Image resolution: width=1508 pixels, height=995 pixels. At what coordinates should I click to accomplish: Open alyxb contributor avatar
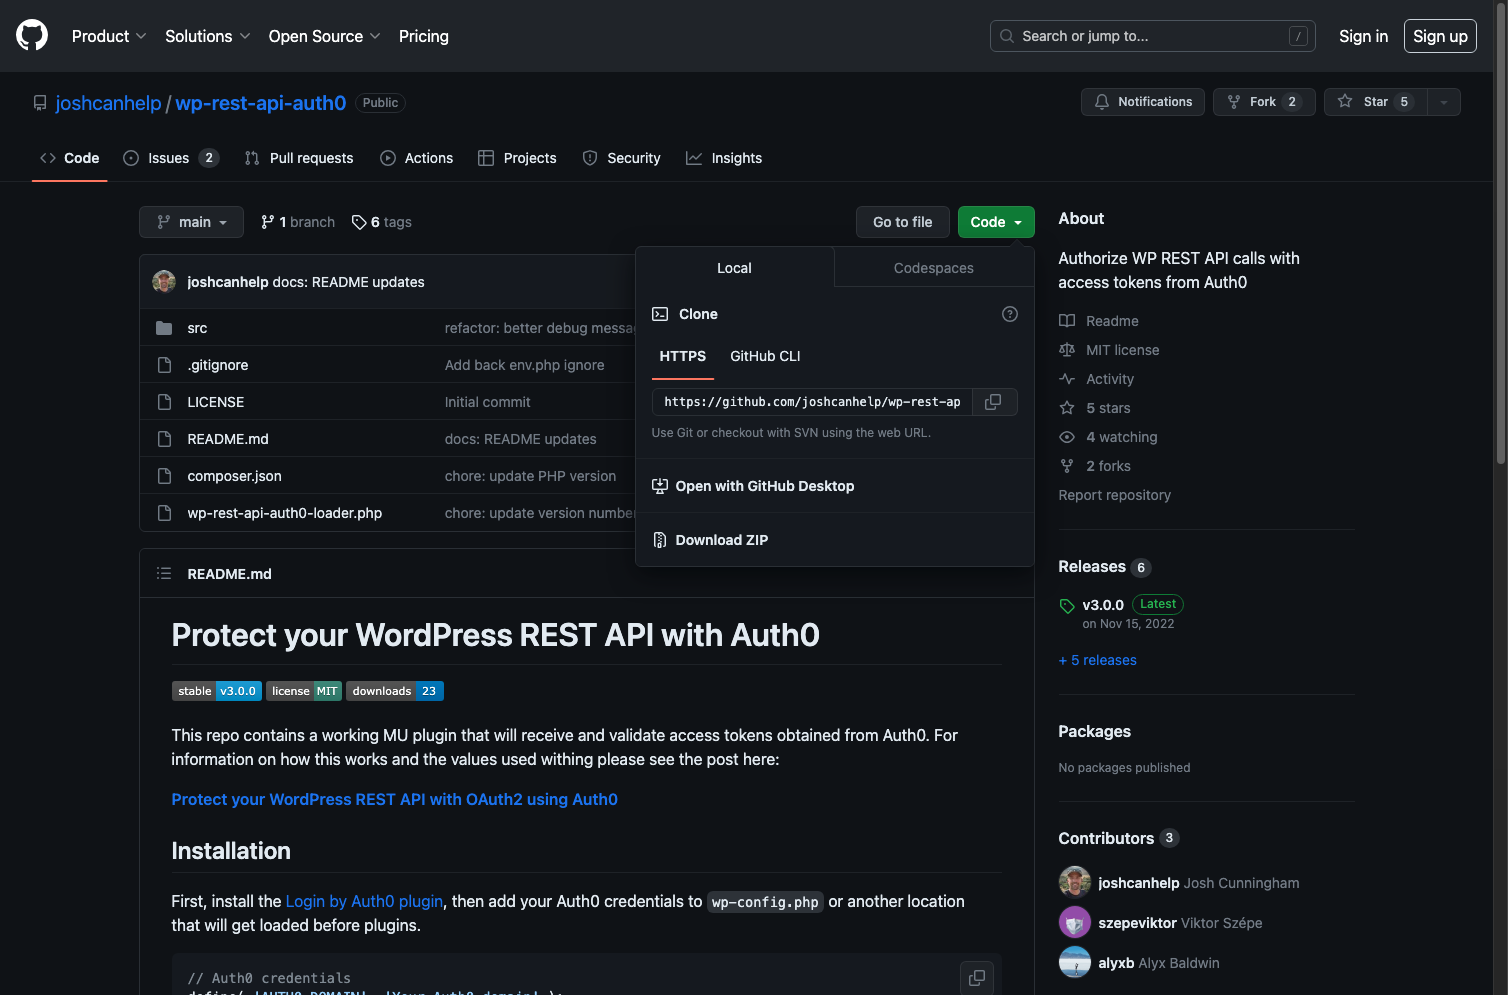click(x=1075, y=962)
